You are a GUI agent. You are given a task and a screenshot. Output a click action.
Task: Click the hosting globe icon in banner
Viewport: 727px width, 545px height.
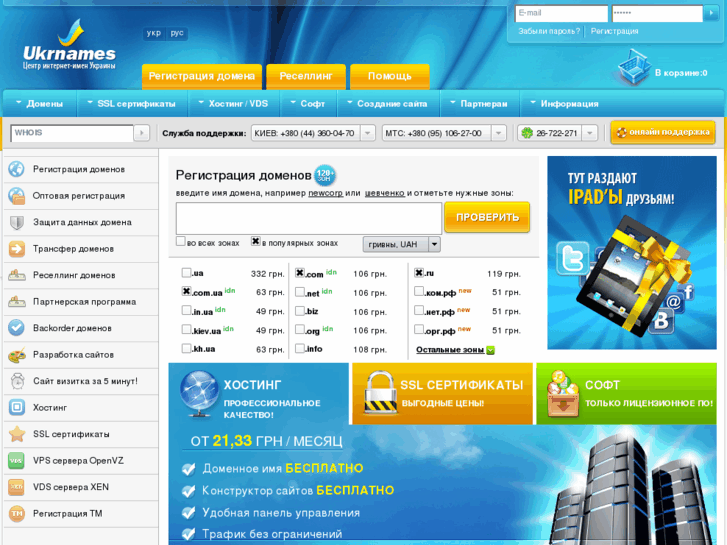(199, 393)
